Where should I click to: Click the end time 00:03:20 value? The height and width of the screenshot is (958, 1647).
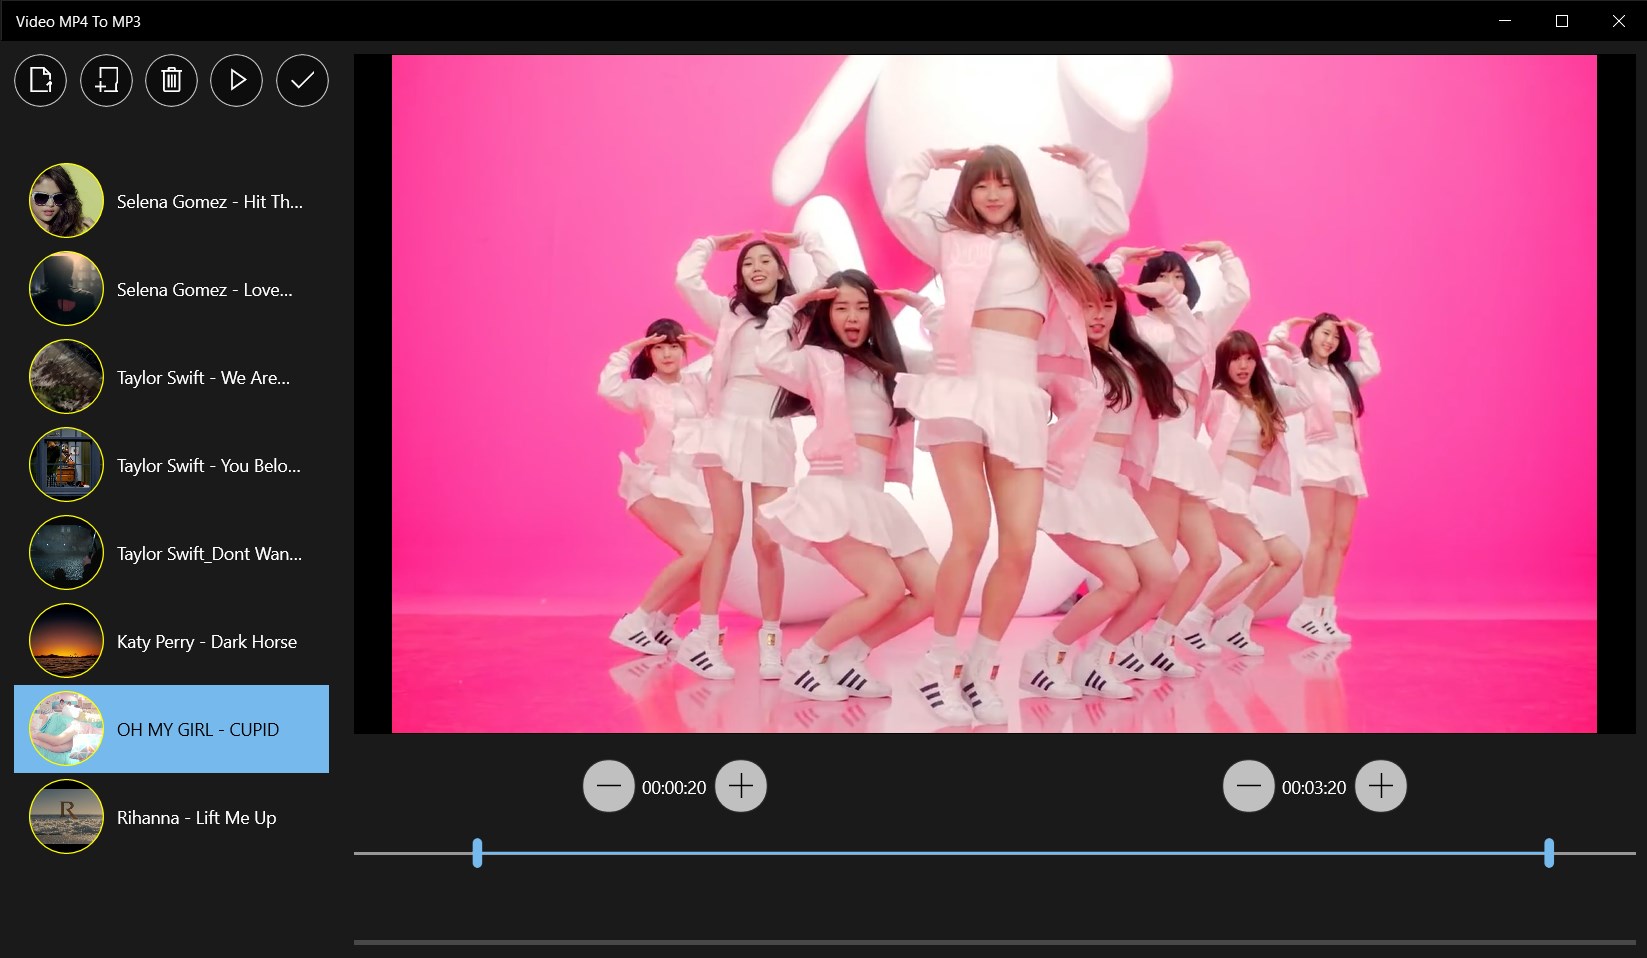point(1314,788)
